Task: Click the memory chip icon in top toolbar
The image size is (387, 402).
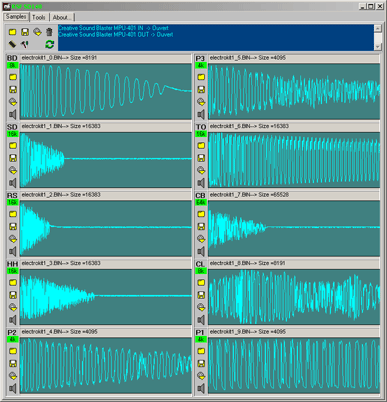Action: click(12, 44)
